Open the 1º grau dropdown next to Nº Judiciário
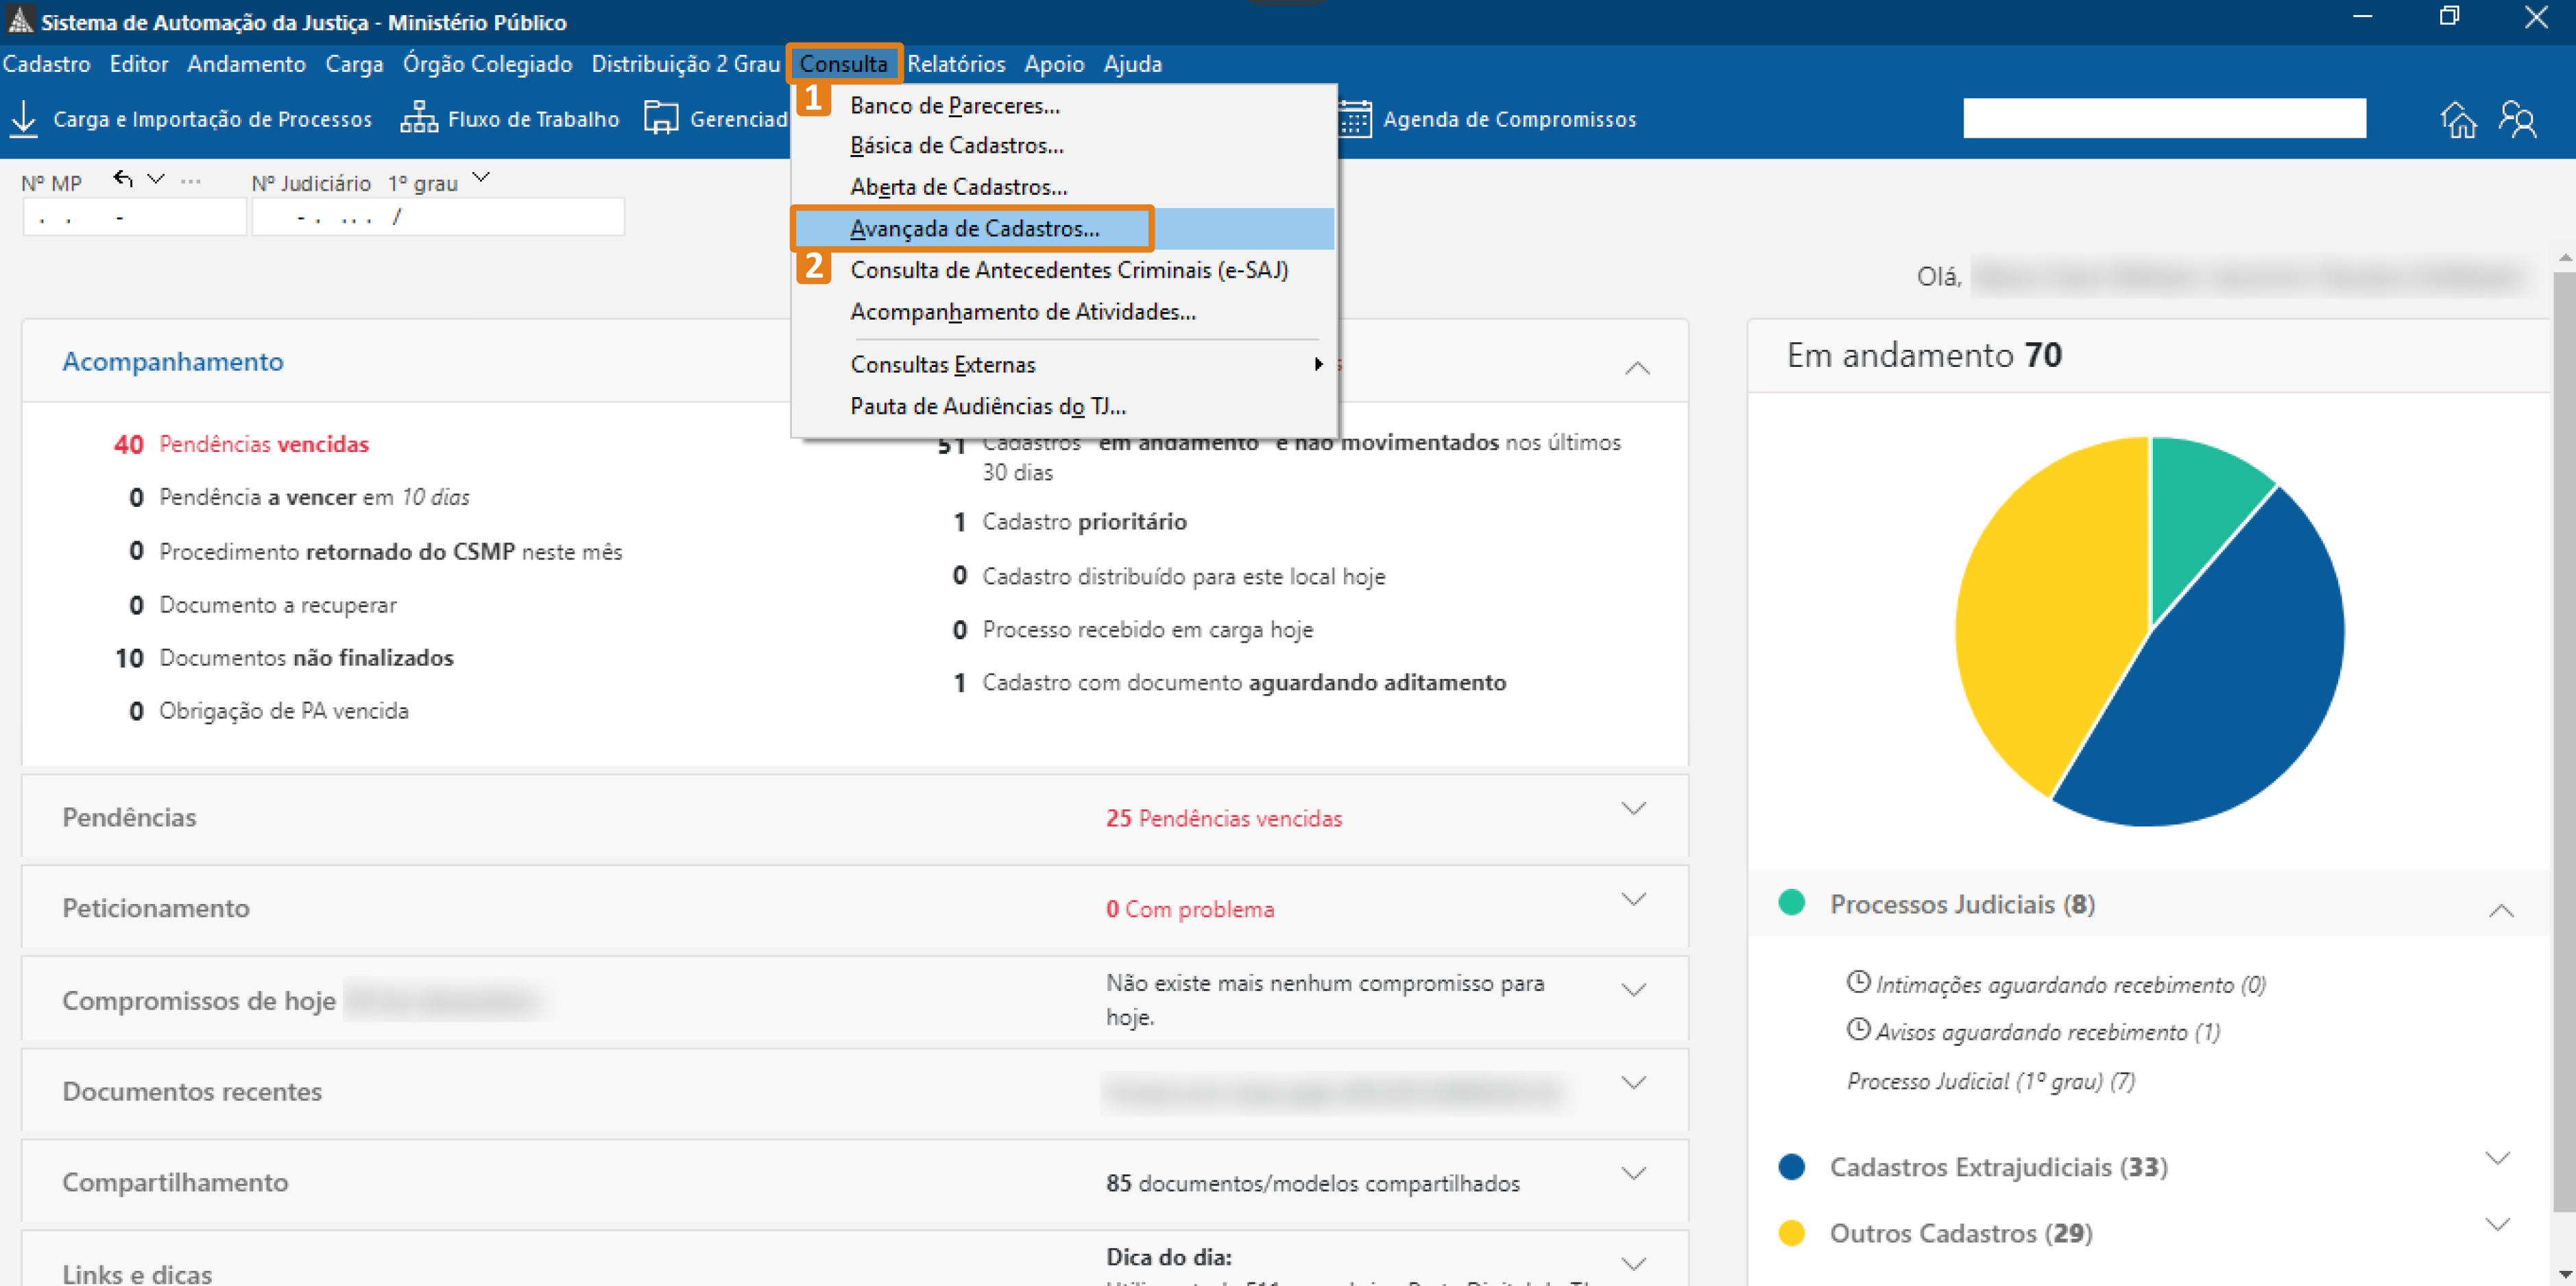The image size is (2576, 1286). point(481,177)
